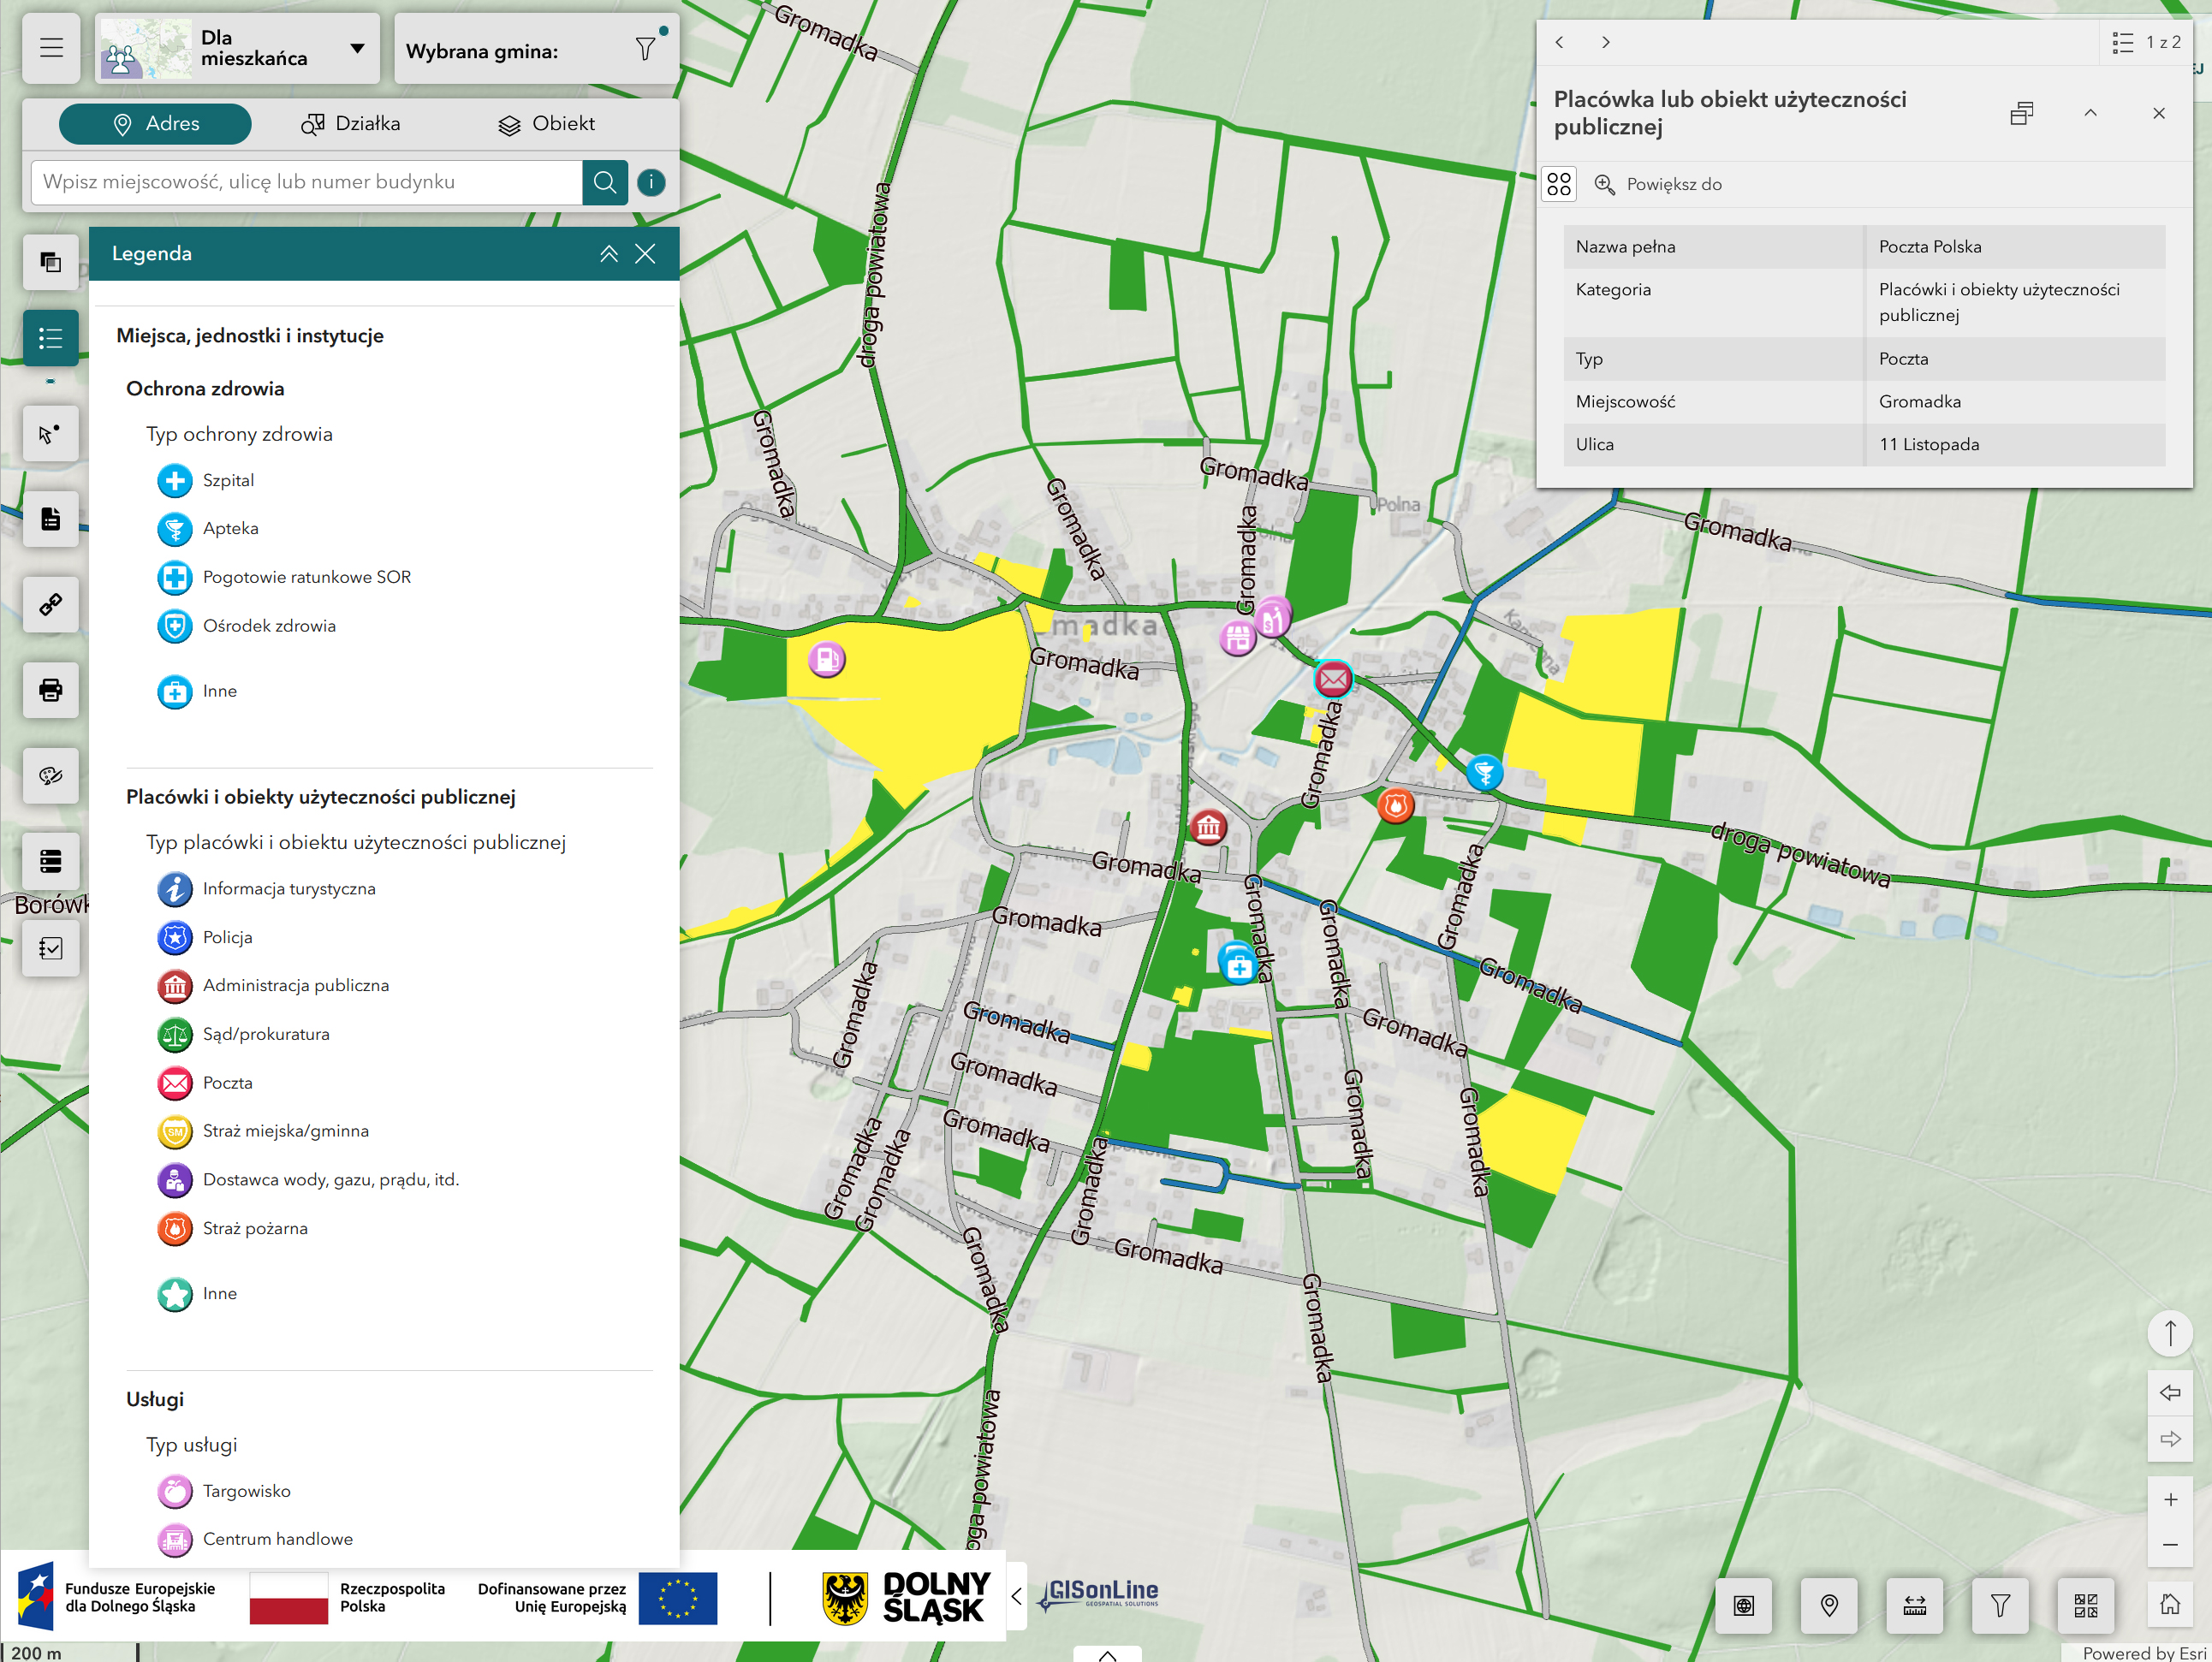Open the print tool in sidebar
This screenshot has height=1662, width=2212.
[x=51, y=690]
